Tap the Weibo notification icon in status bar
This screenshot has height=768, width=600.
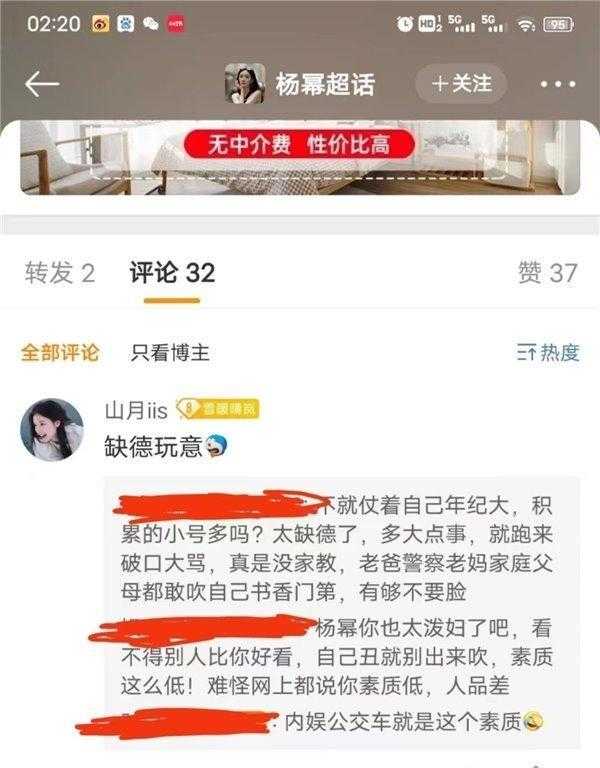[100, 23]
